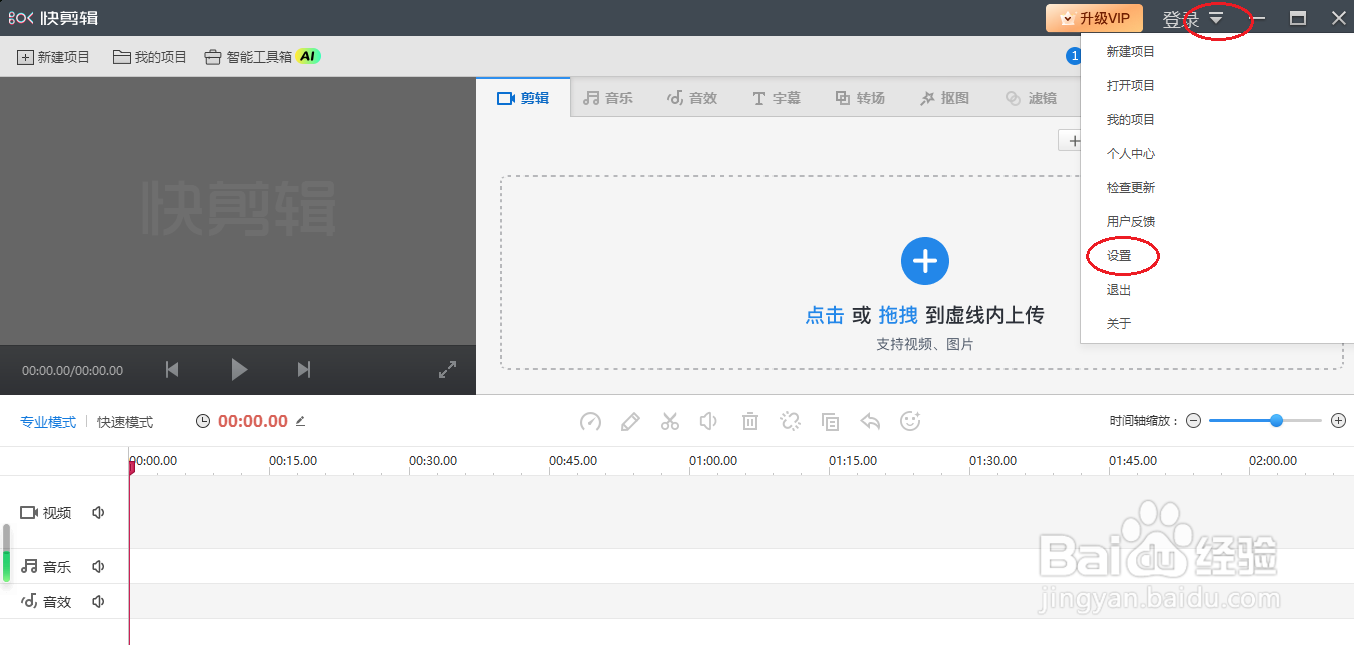The image size is (1354, 645).
Task: Select the 音效 track label
Action: 46,601
